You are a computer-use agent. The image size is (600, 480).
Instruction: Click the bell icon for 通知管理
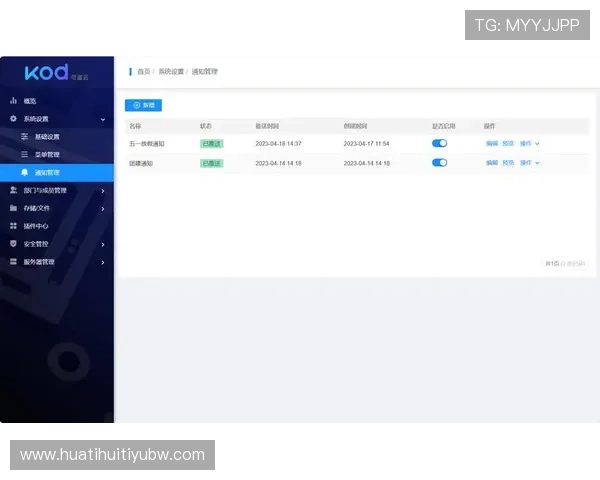point(24,172)
